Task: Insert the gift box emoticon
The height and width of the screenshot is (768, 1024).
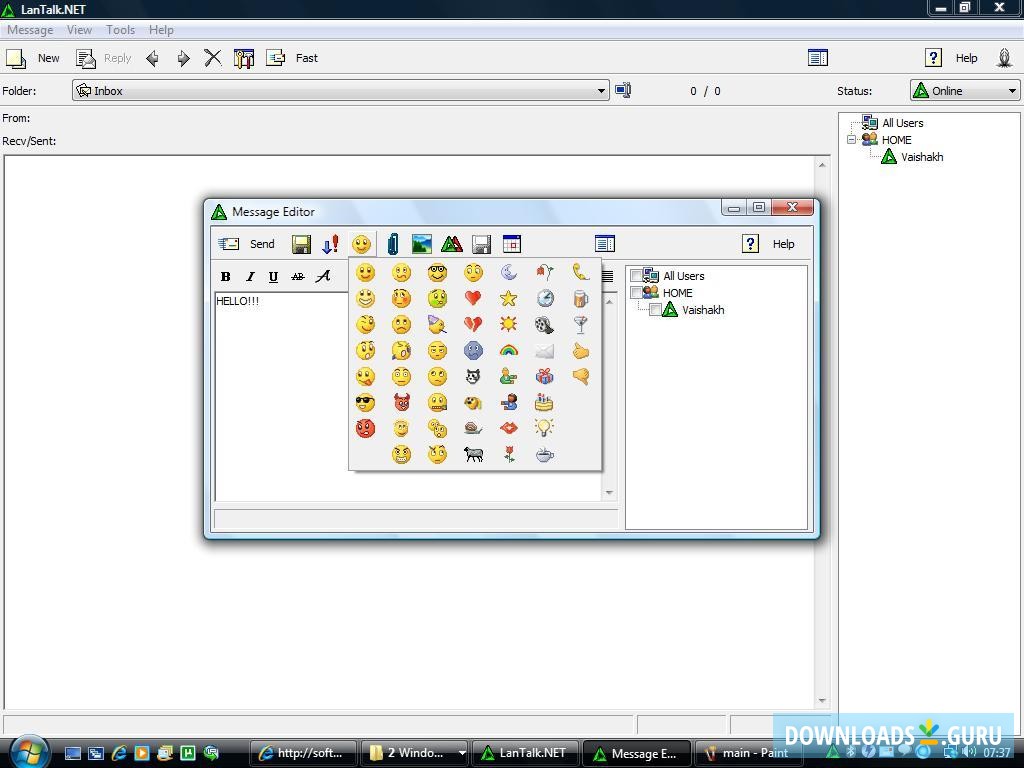Action: click(545, 376)
